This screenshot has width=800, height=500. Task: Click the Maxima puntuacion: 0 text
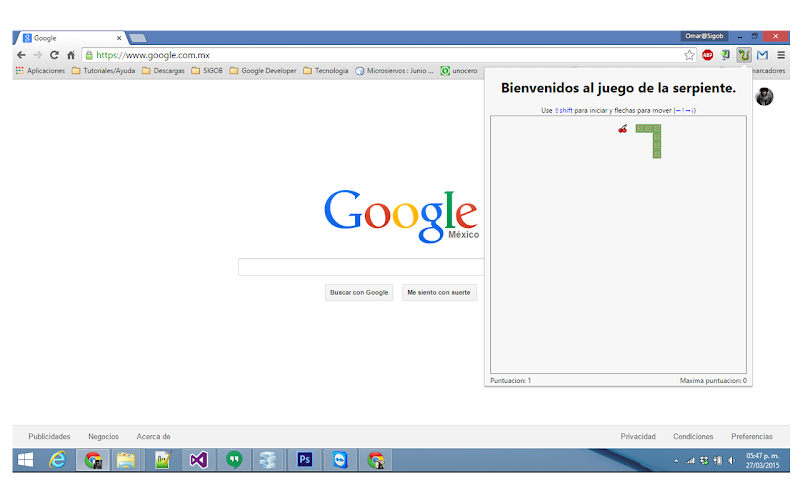coord(713,381)
